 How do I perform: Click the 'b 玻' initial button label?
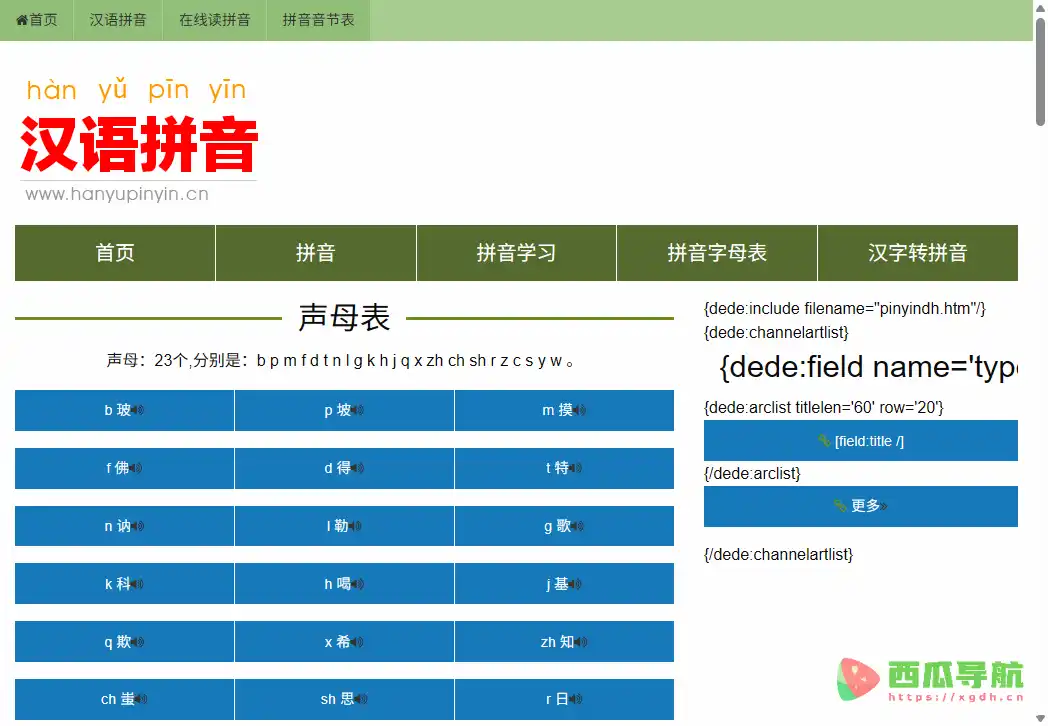click(x=118, y=410)
